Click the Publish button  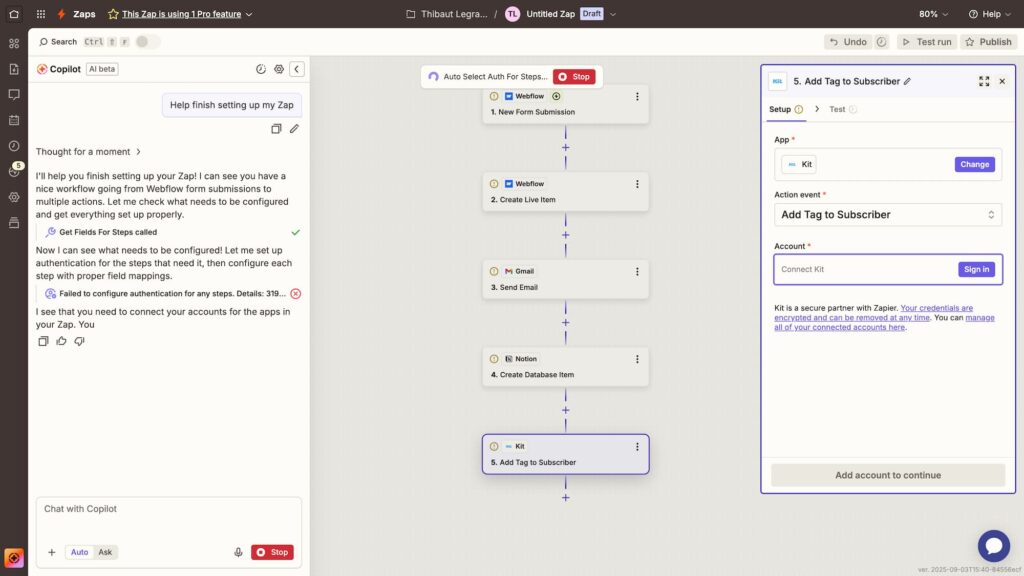click(988, 41)
